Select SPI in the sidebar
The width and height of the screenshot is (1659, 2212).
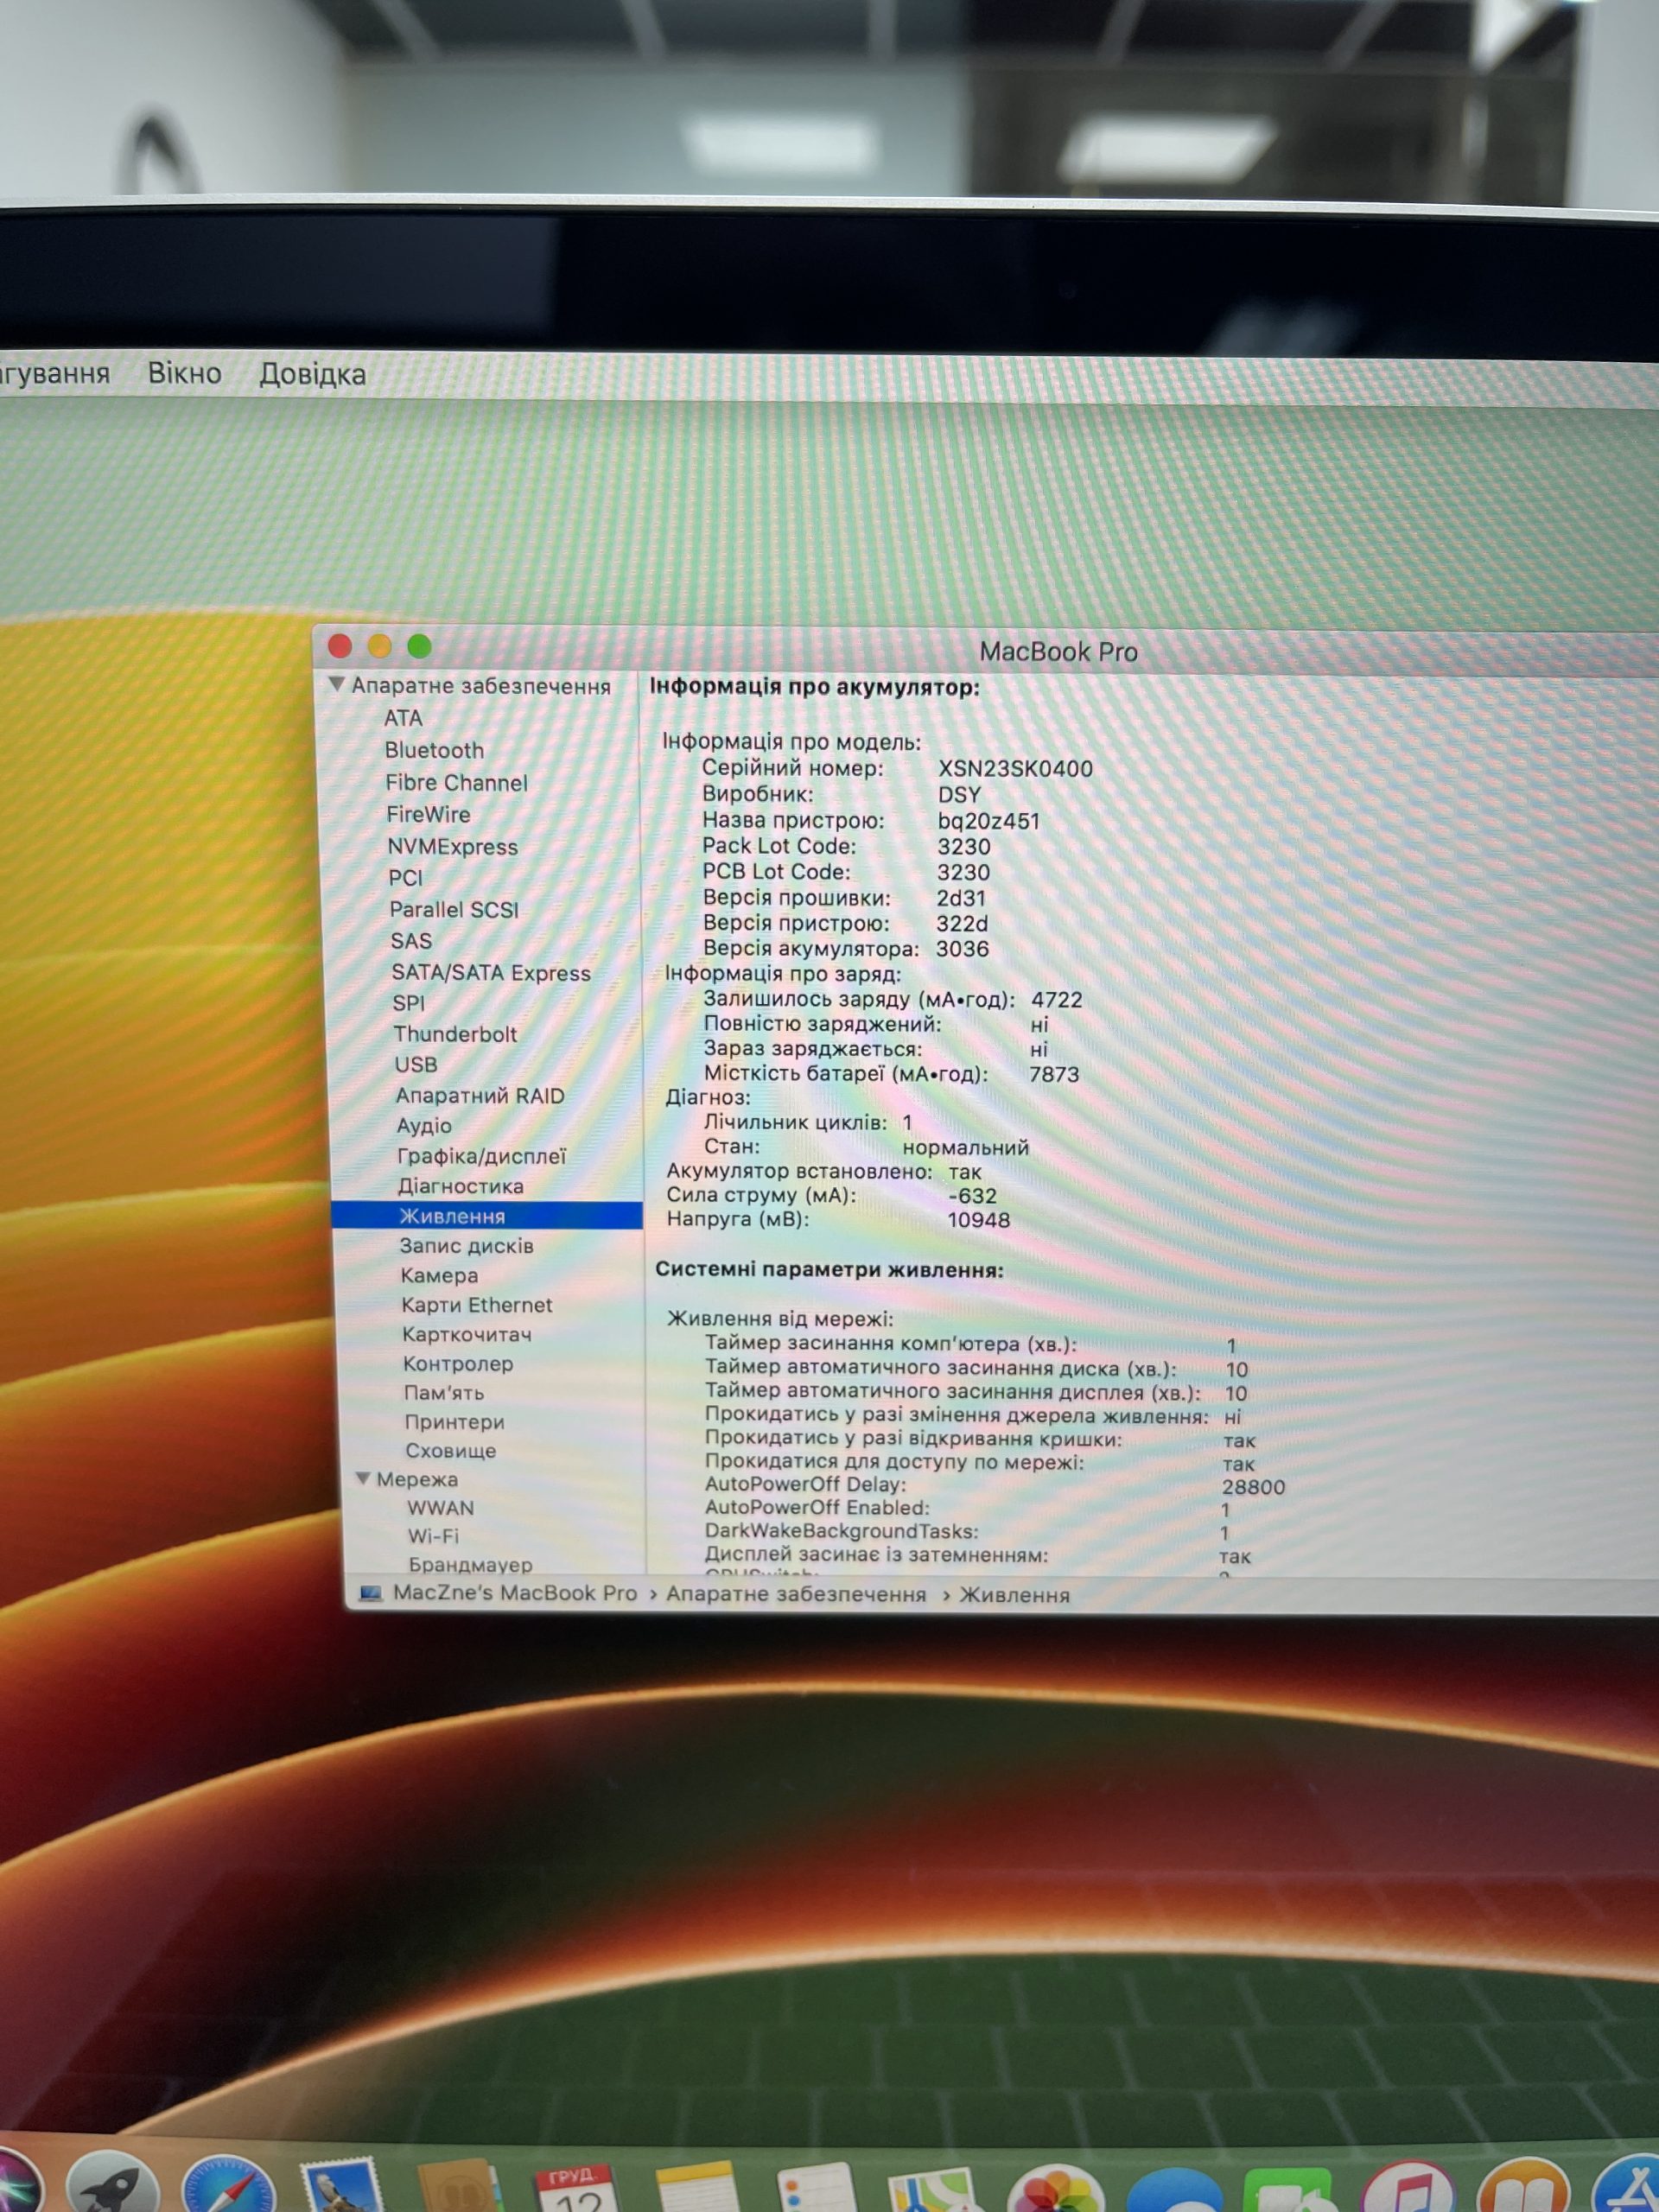409,1003
